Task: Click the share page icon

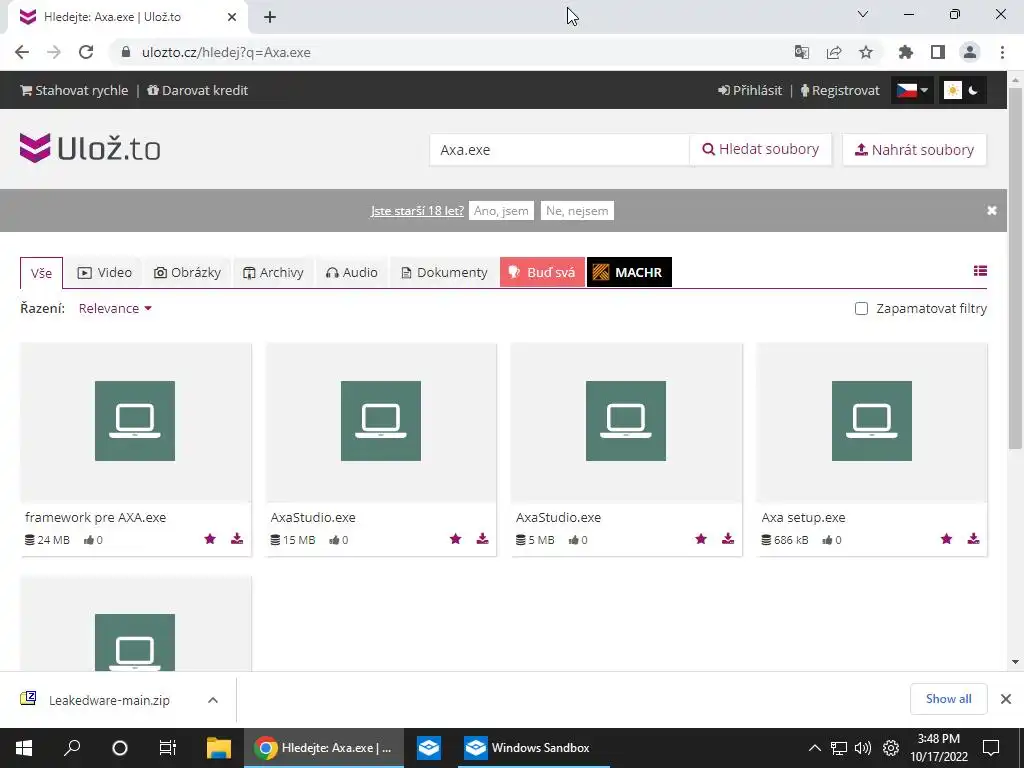Action: (x=834, y=52)
